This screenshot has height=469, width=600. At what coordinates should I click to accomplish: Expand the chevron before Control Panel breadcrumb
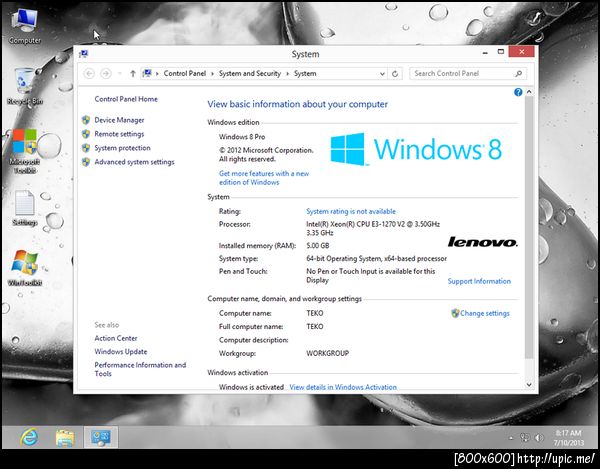pos(157,73)
